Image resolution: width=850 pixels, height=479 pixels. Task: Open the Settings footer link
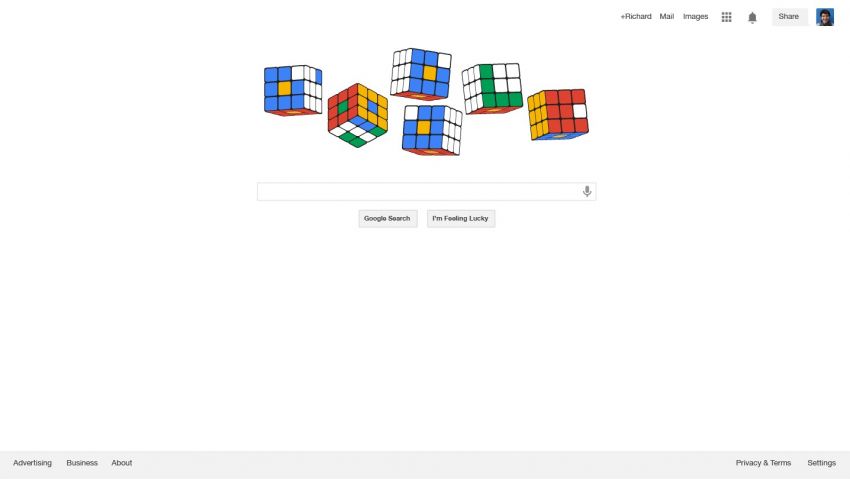pos(822,463)
